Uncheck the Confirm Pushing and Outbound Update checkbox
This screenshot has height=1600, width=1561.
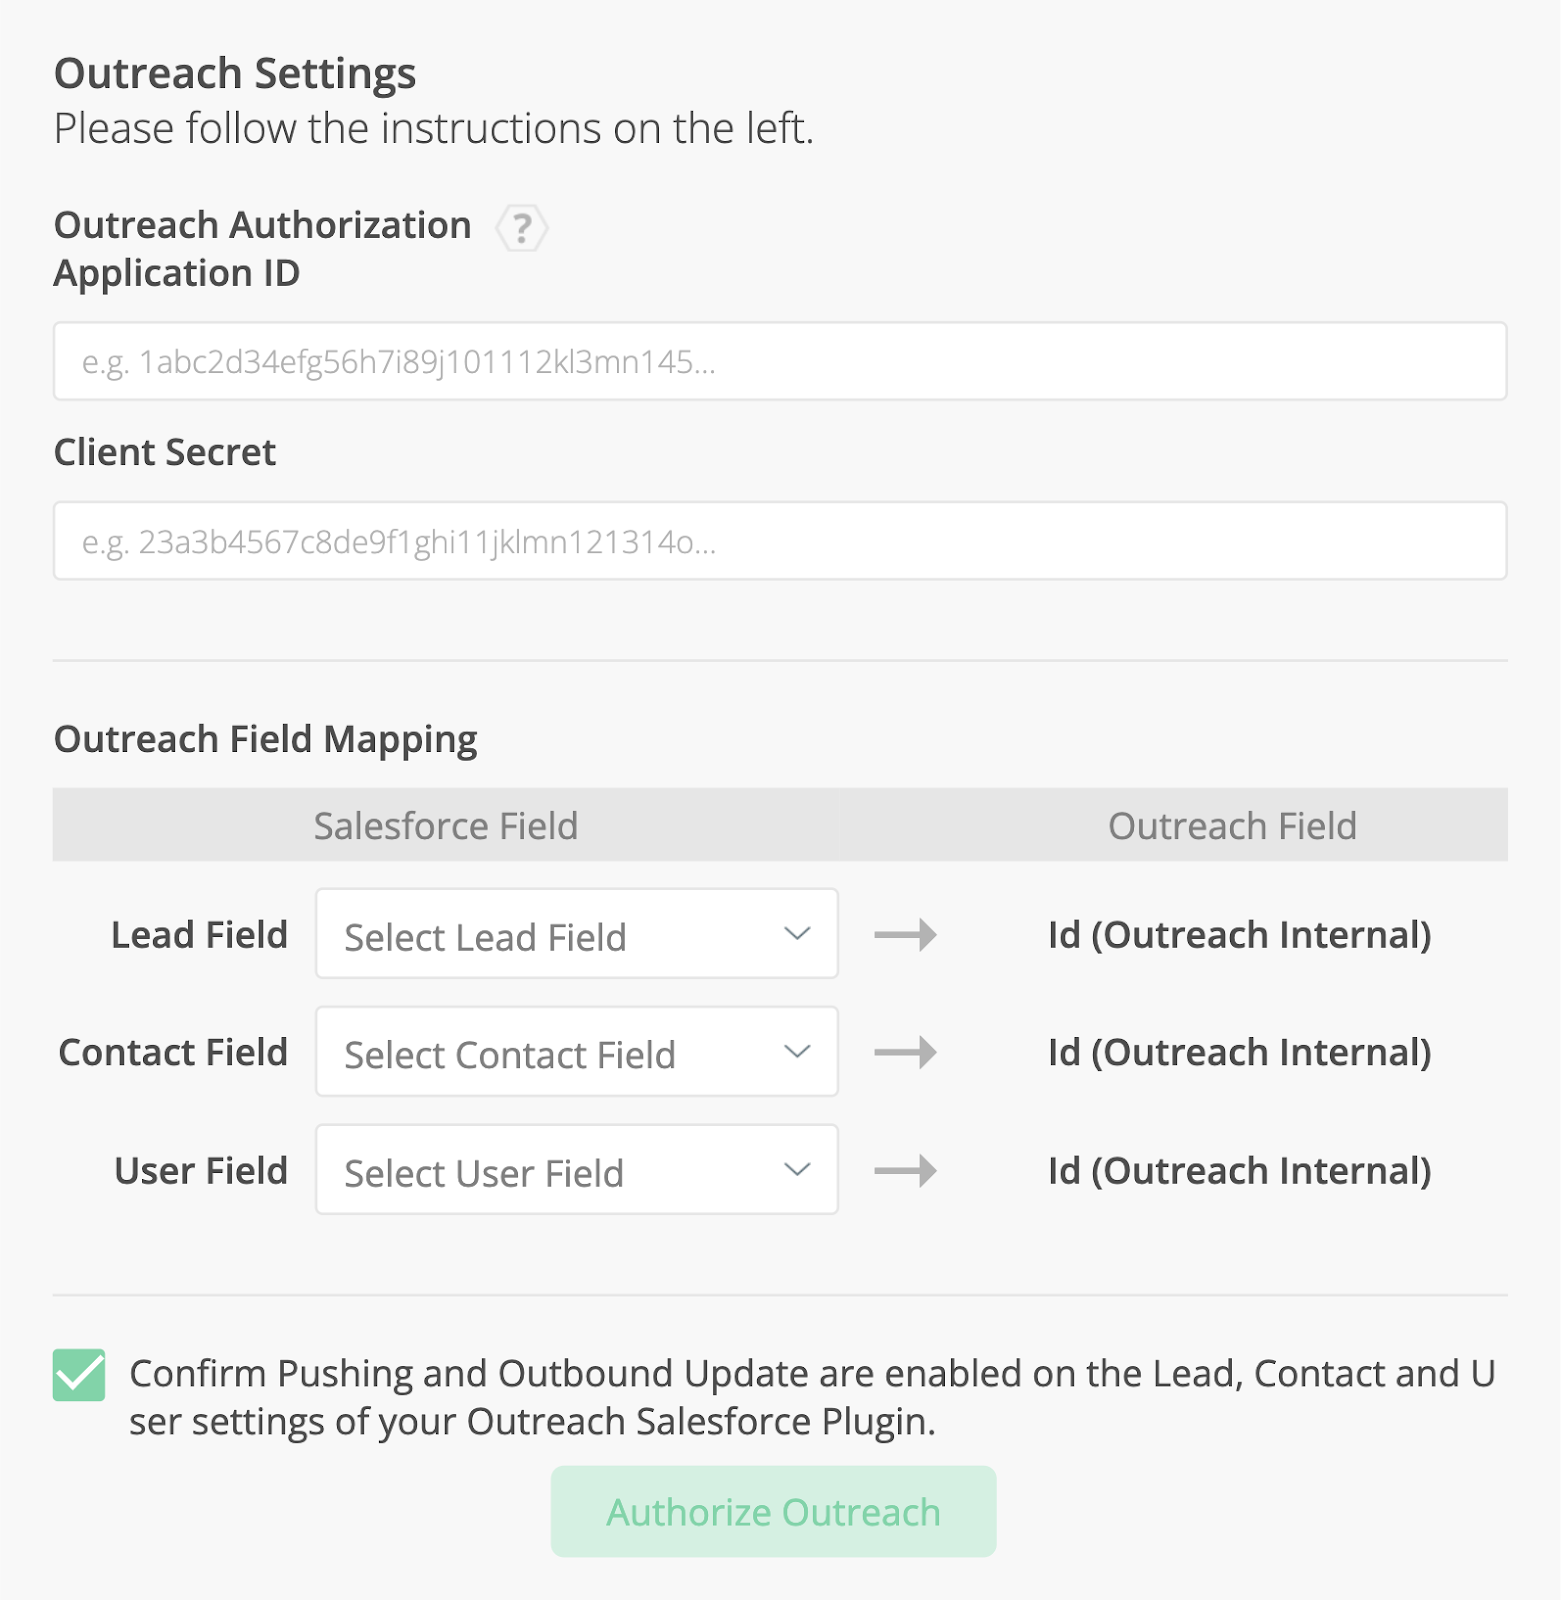pos(79,1375)
